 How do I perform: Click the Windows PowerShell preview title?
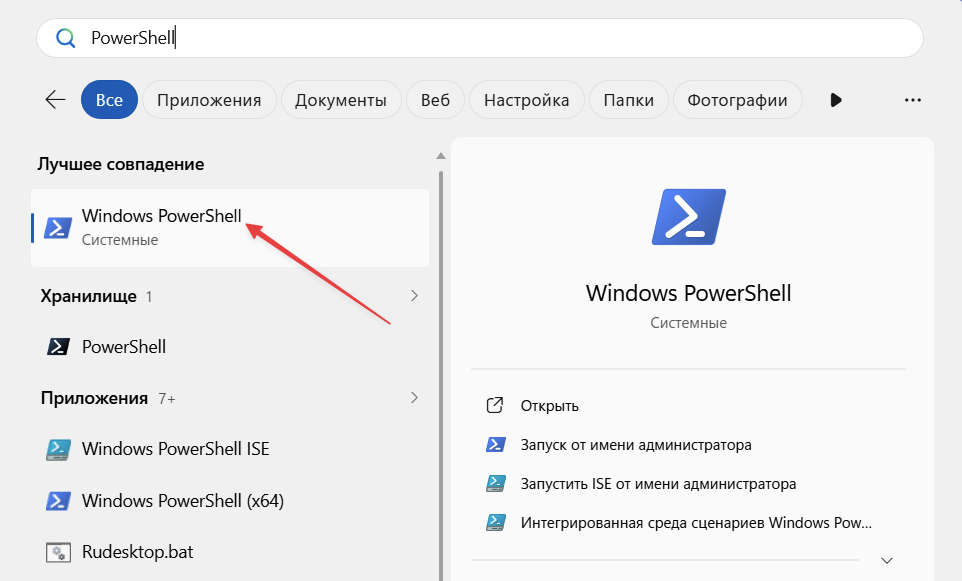[688, 293]
